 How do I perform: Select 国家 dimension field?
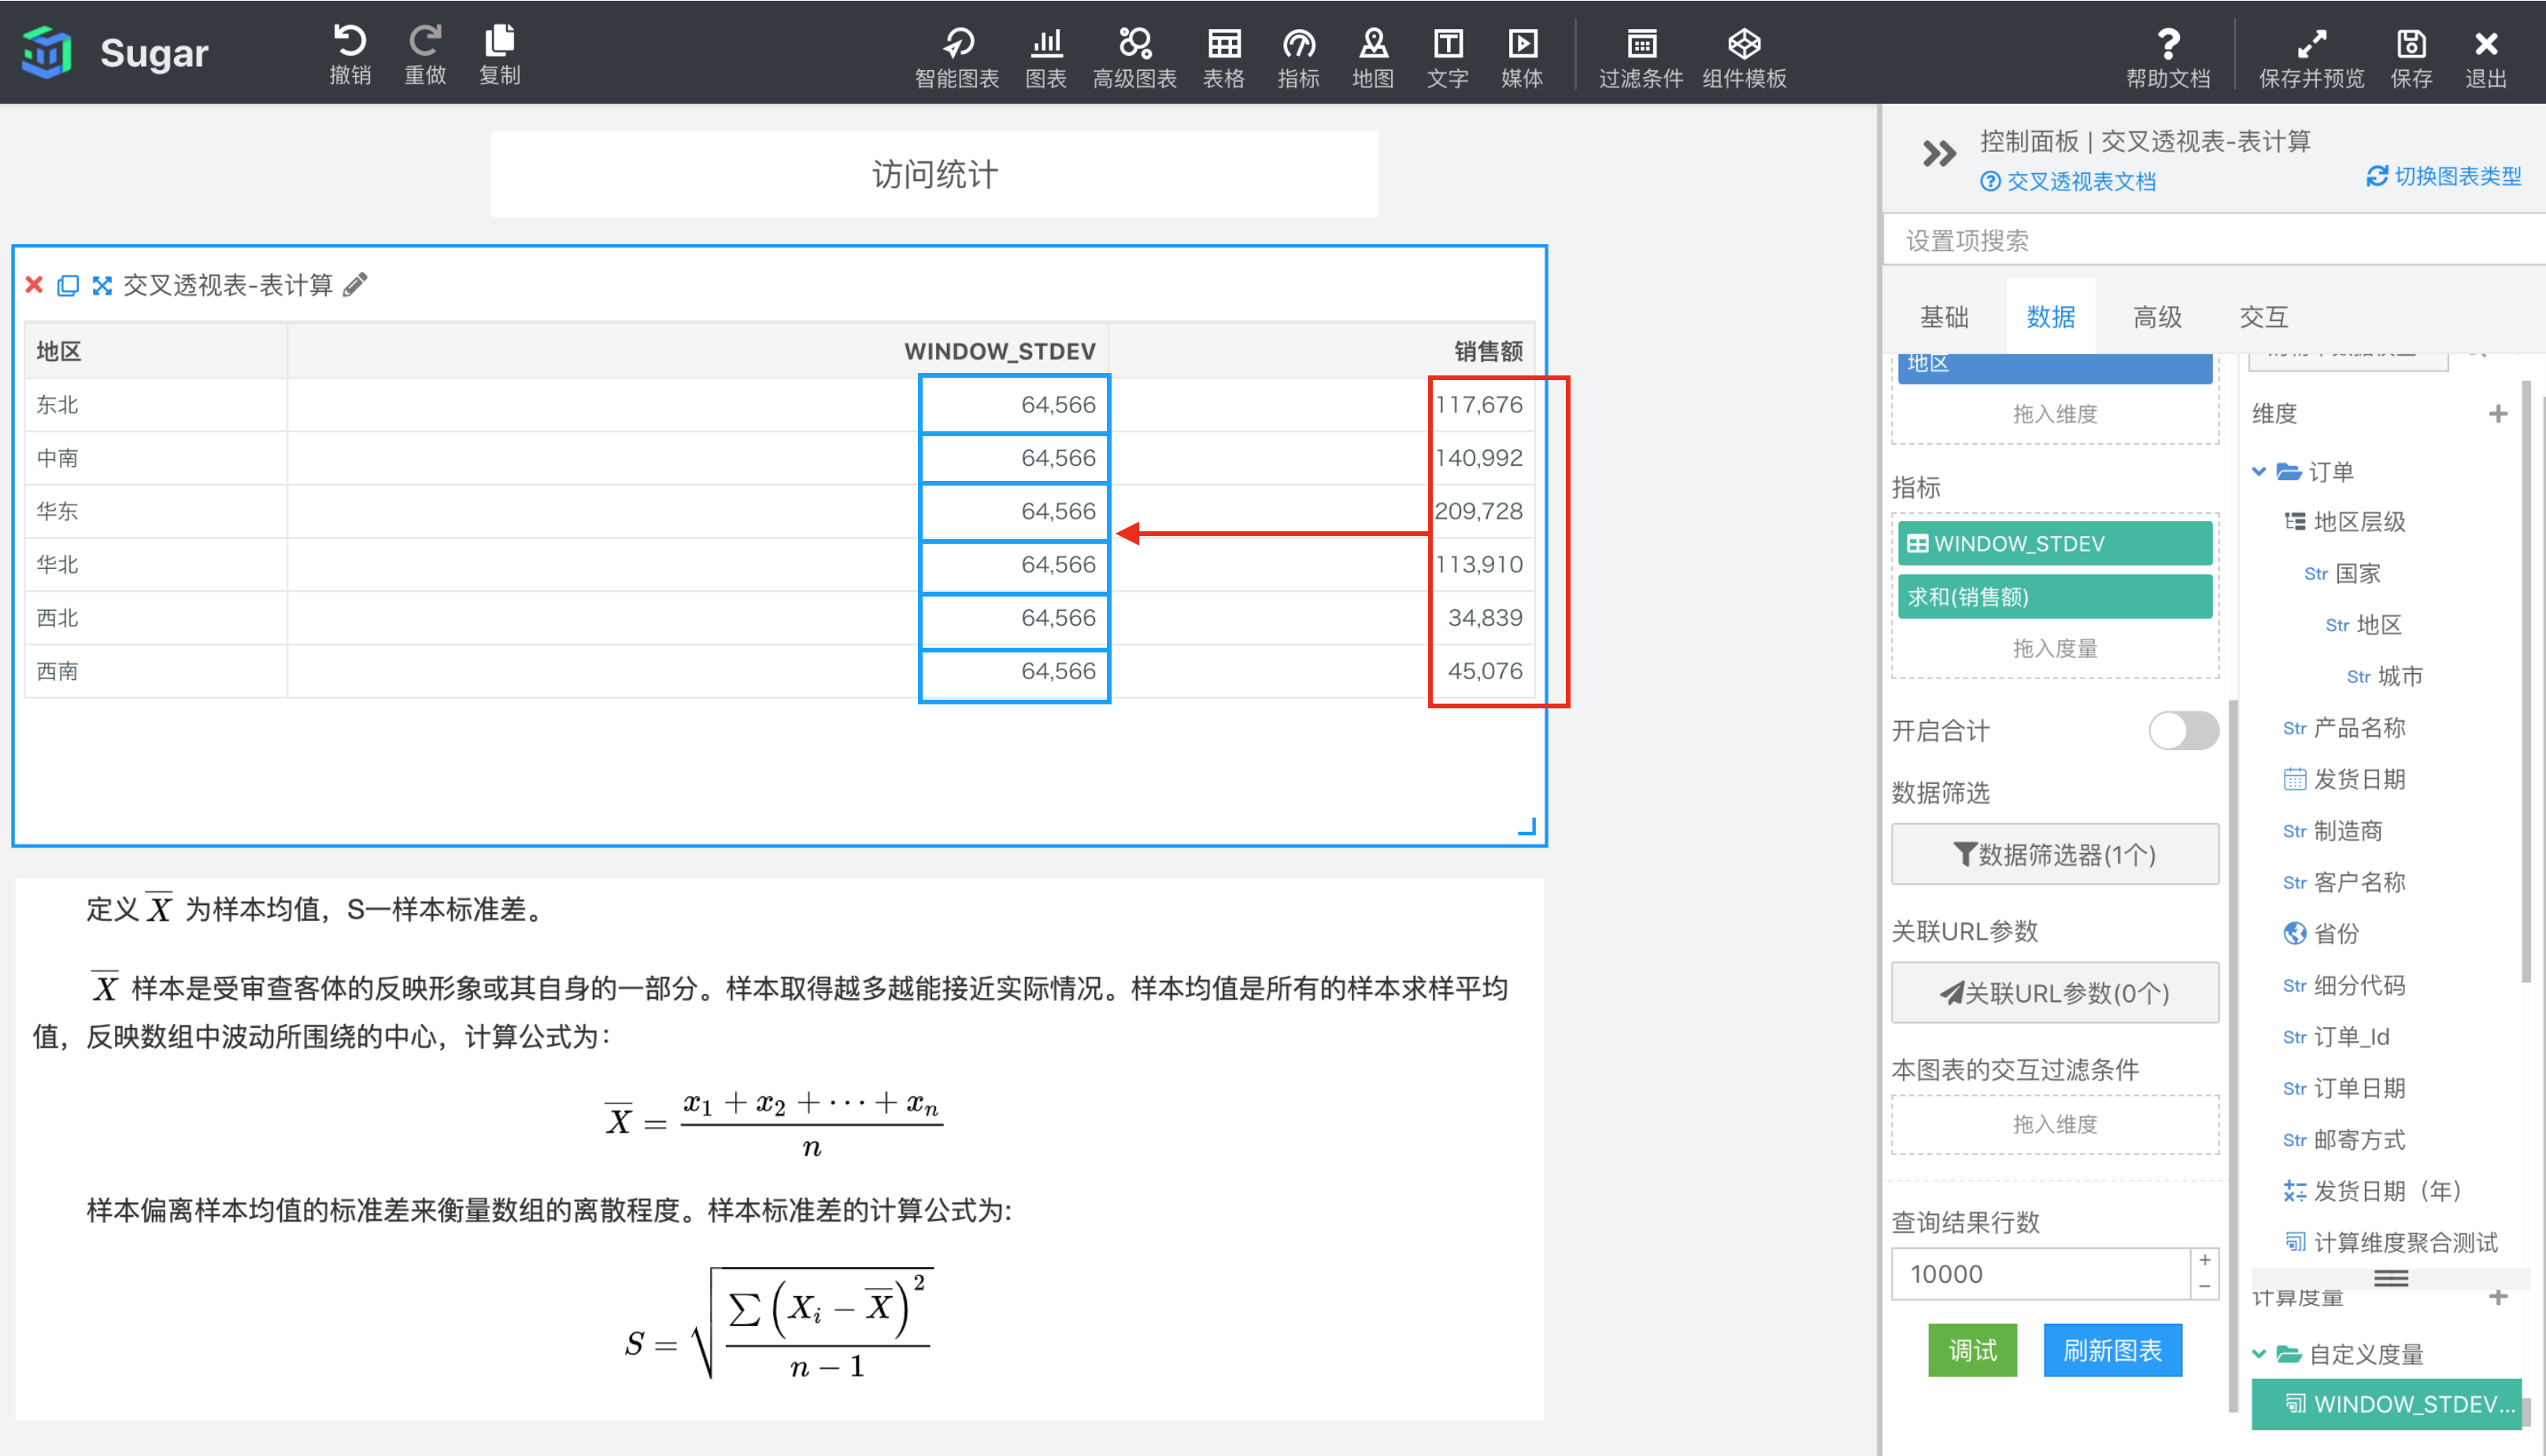click(x=2341, y=573)
